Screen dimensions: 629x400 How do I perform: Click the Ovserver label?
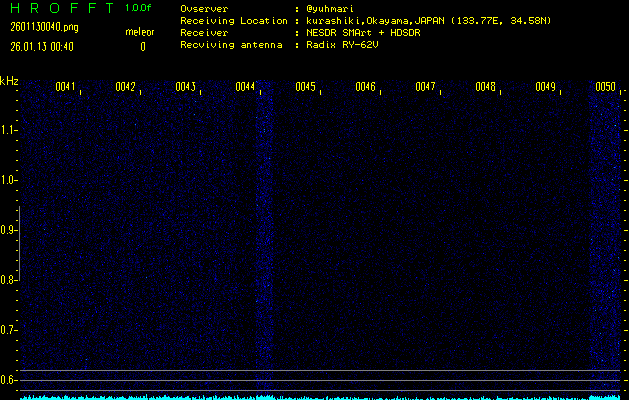pos(204,9)
